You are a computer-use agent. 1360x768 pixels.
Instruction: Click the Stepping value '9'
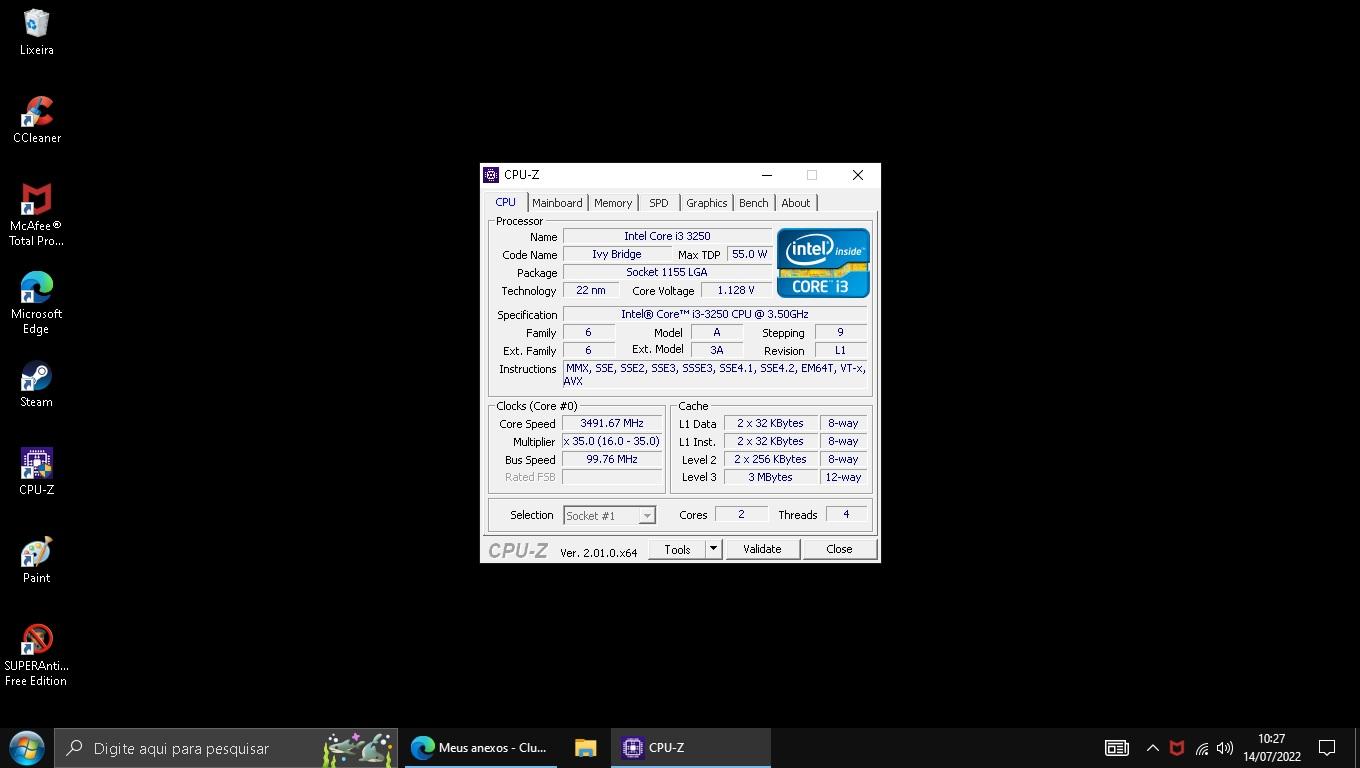pos(840,332)
